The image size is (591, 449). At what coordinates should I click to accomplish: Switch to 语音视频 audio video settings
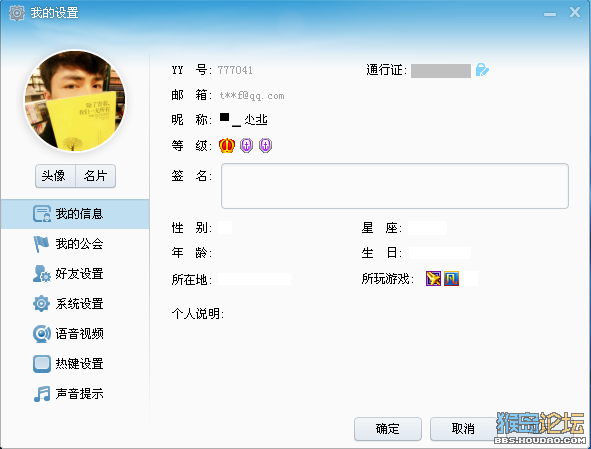[x=75, y=334]
